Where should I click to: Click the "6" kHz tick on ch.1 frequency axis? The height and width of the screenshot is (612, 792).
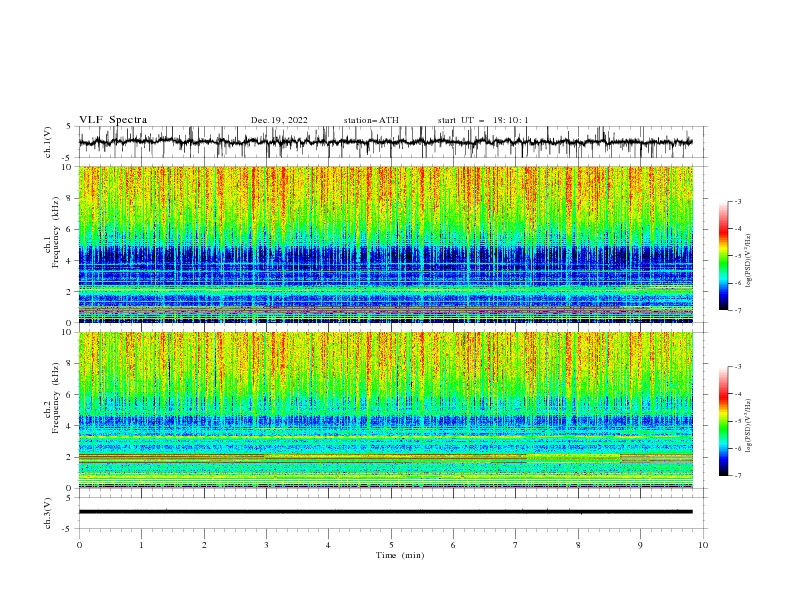[70, 230]
